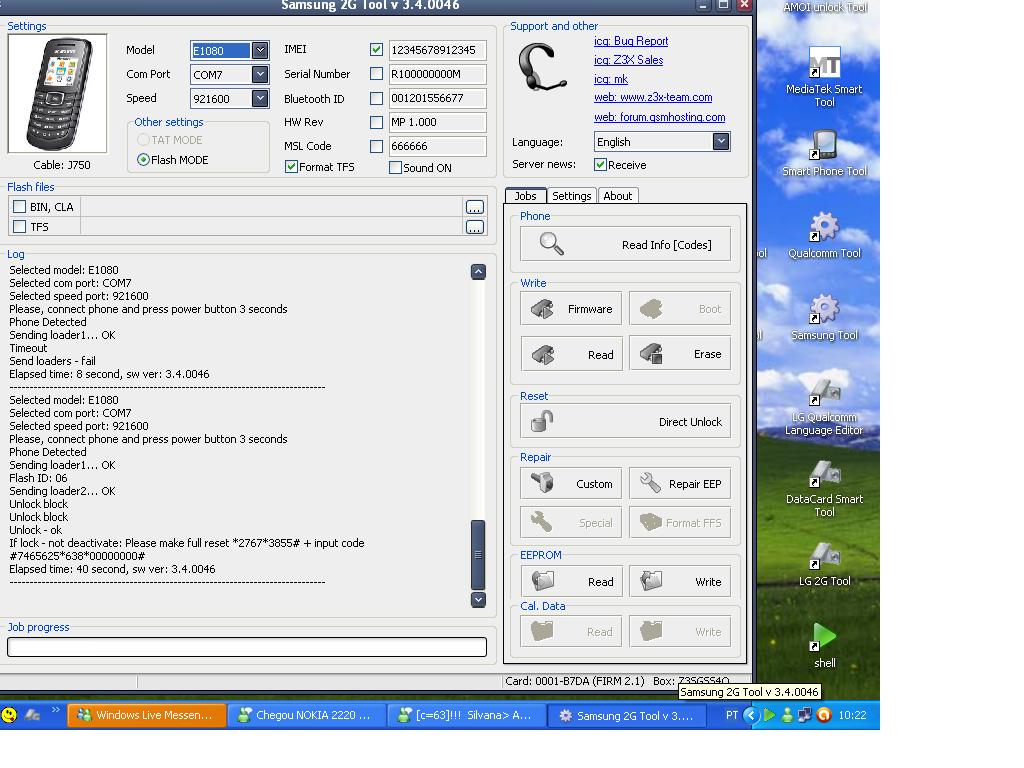The height and width of the screenshot is (768, 1024).
Task: Click the MSL Code input field
Action: pyautogui.click(x=438, y=146)
